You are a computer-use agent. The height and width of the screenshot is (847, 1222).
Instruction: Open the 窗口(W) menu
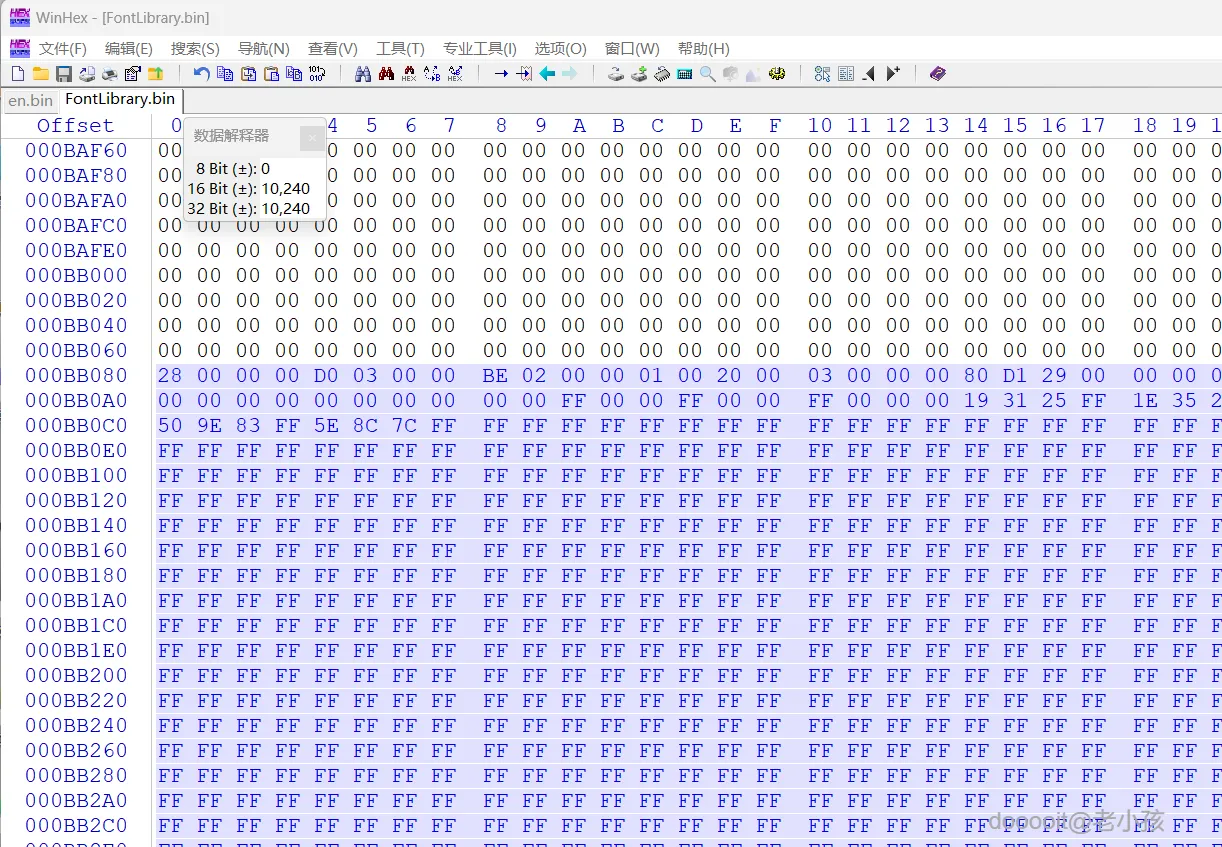tap(632, 48)
